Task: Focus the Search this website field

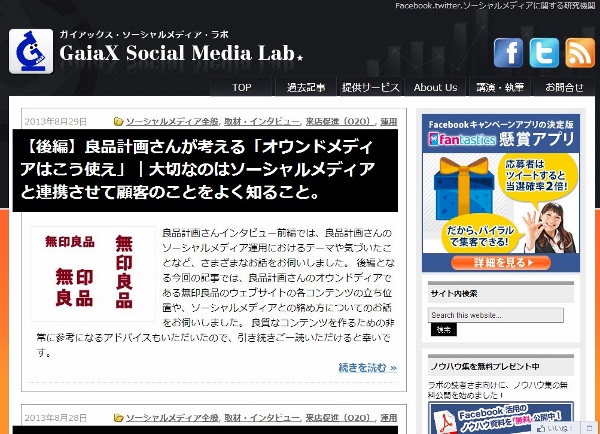Action: pos(496,315)
